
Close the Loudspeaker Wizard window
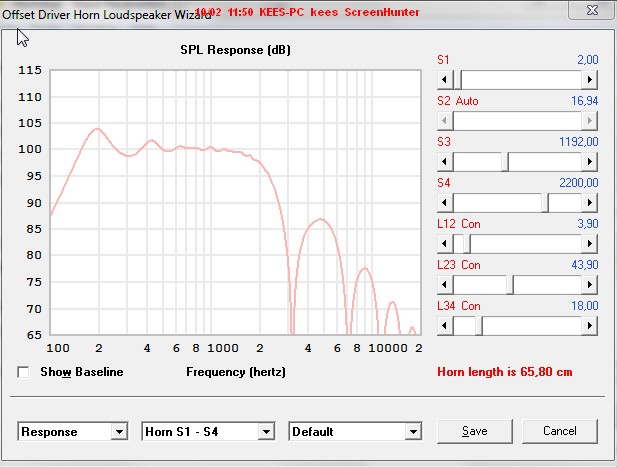[592, 10]
